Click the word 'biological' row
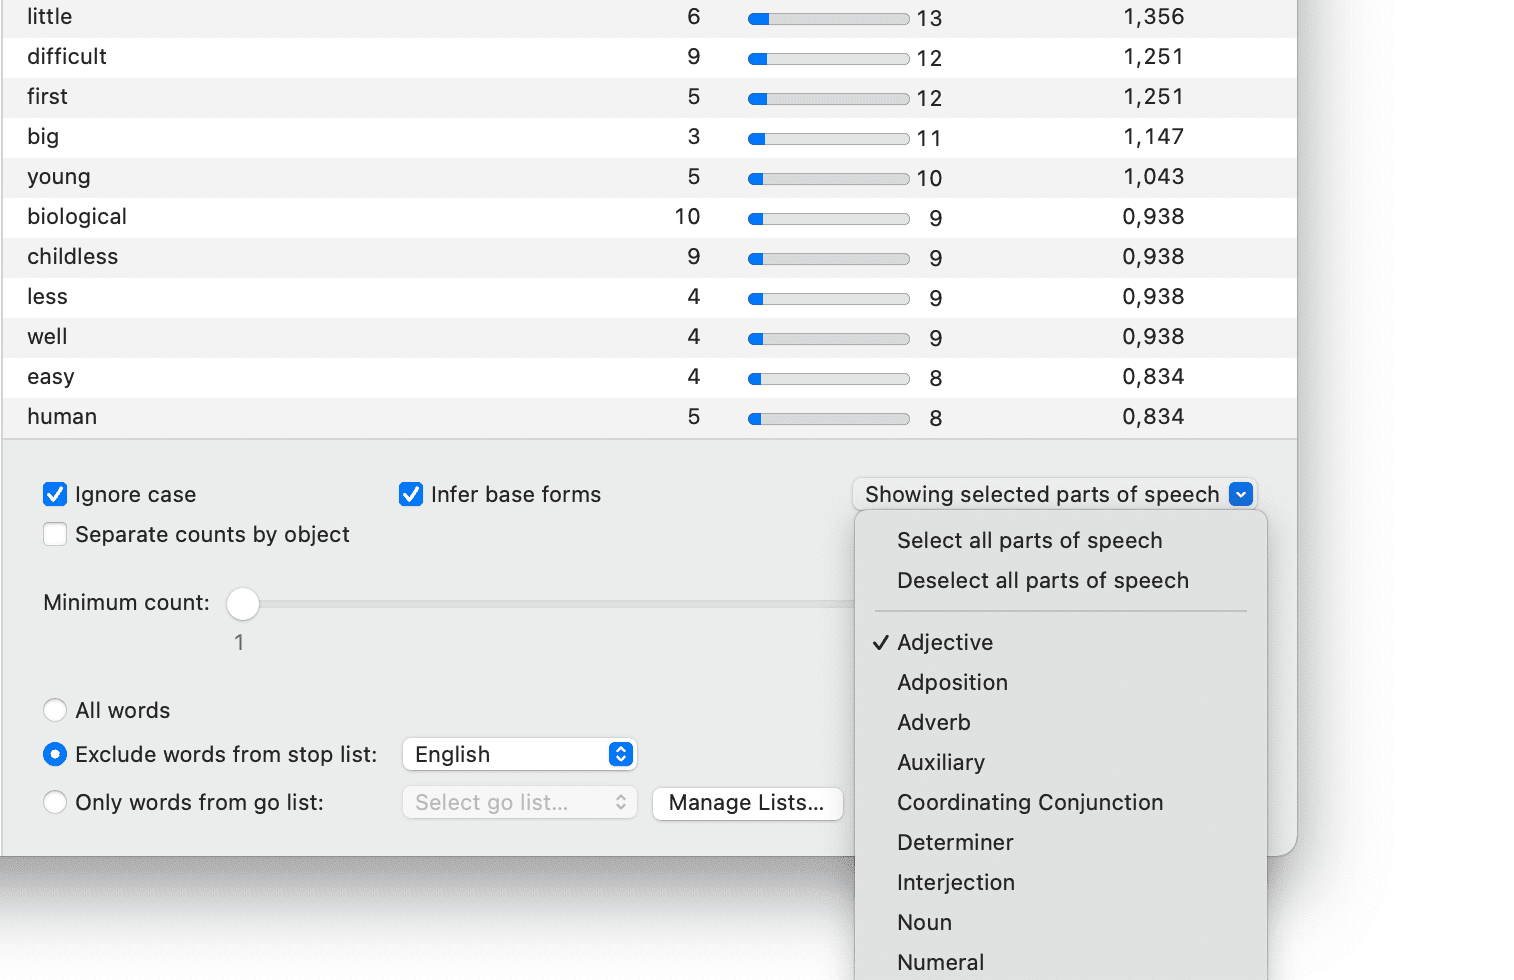Viewport: 1514px width, 980px height. tap(649, 217)
